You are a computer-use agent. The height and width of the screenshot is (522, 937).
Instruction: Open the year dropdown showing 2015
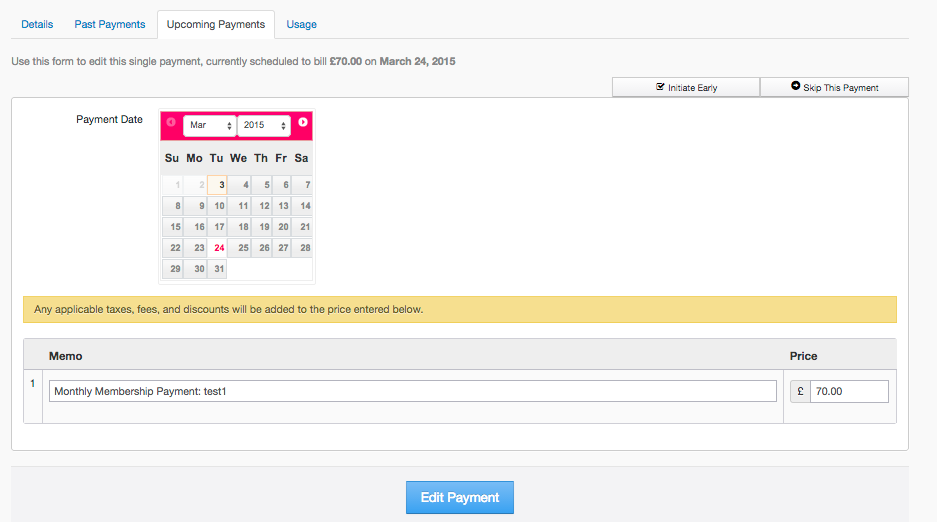click(x=264, y=125)
